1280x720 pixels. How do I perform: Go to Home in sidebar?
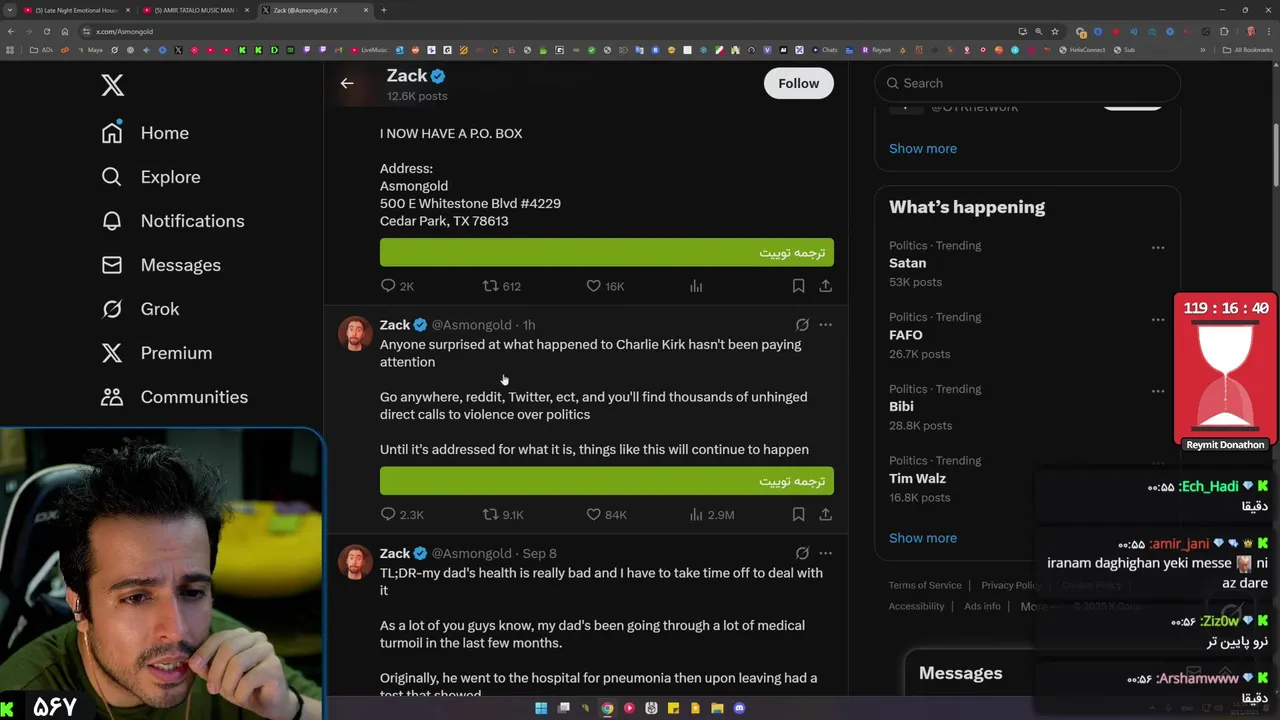coord(145,133)
